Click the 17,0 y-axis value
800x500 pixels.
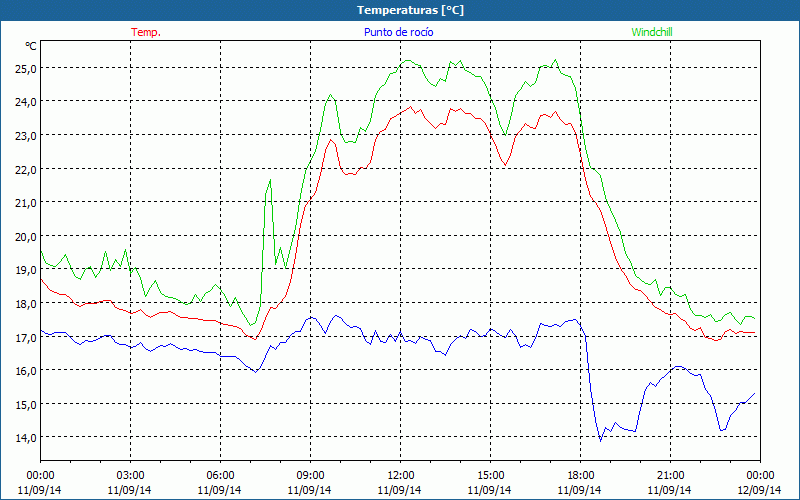[x=26, y=337]
